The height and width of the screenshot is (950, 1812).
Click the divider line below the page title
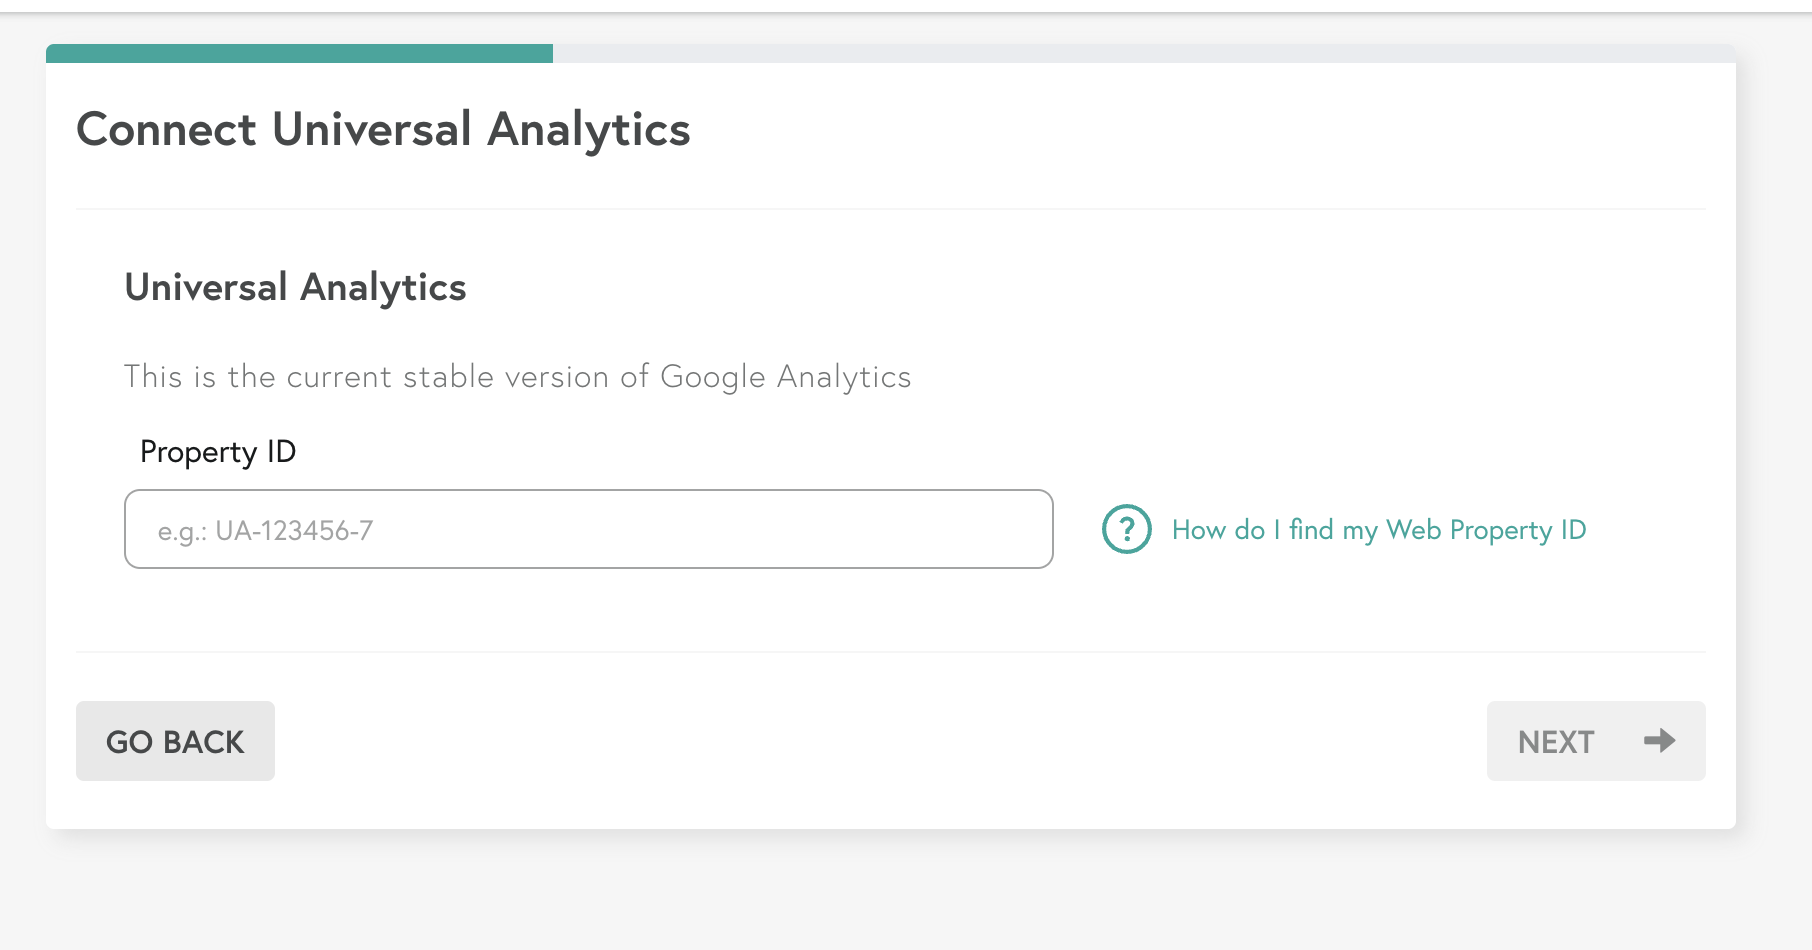(x=891, y=209)
